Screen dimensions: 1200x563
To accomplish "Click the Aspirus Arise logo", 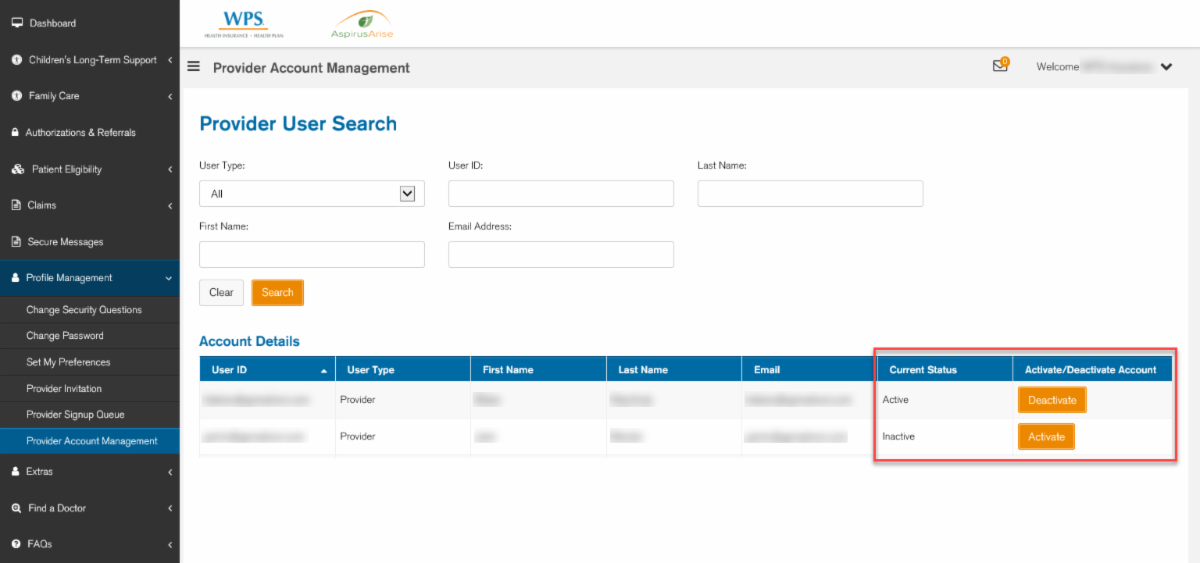I will pos(362,23).
